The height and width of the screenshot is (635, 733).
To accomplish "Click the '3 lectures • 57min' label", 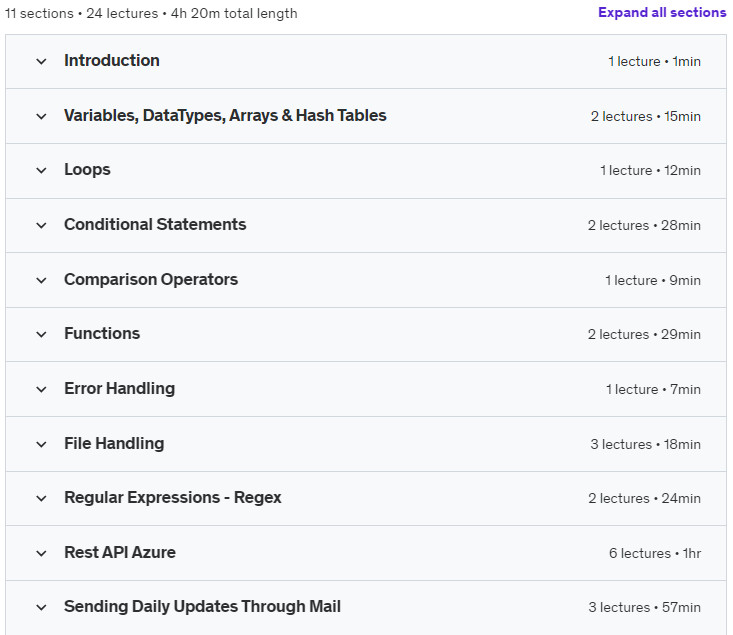I will click(645, 607).
